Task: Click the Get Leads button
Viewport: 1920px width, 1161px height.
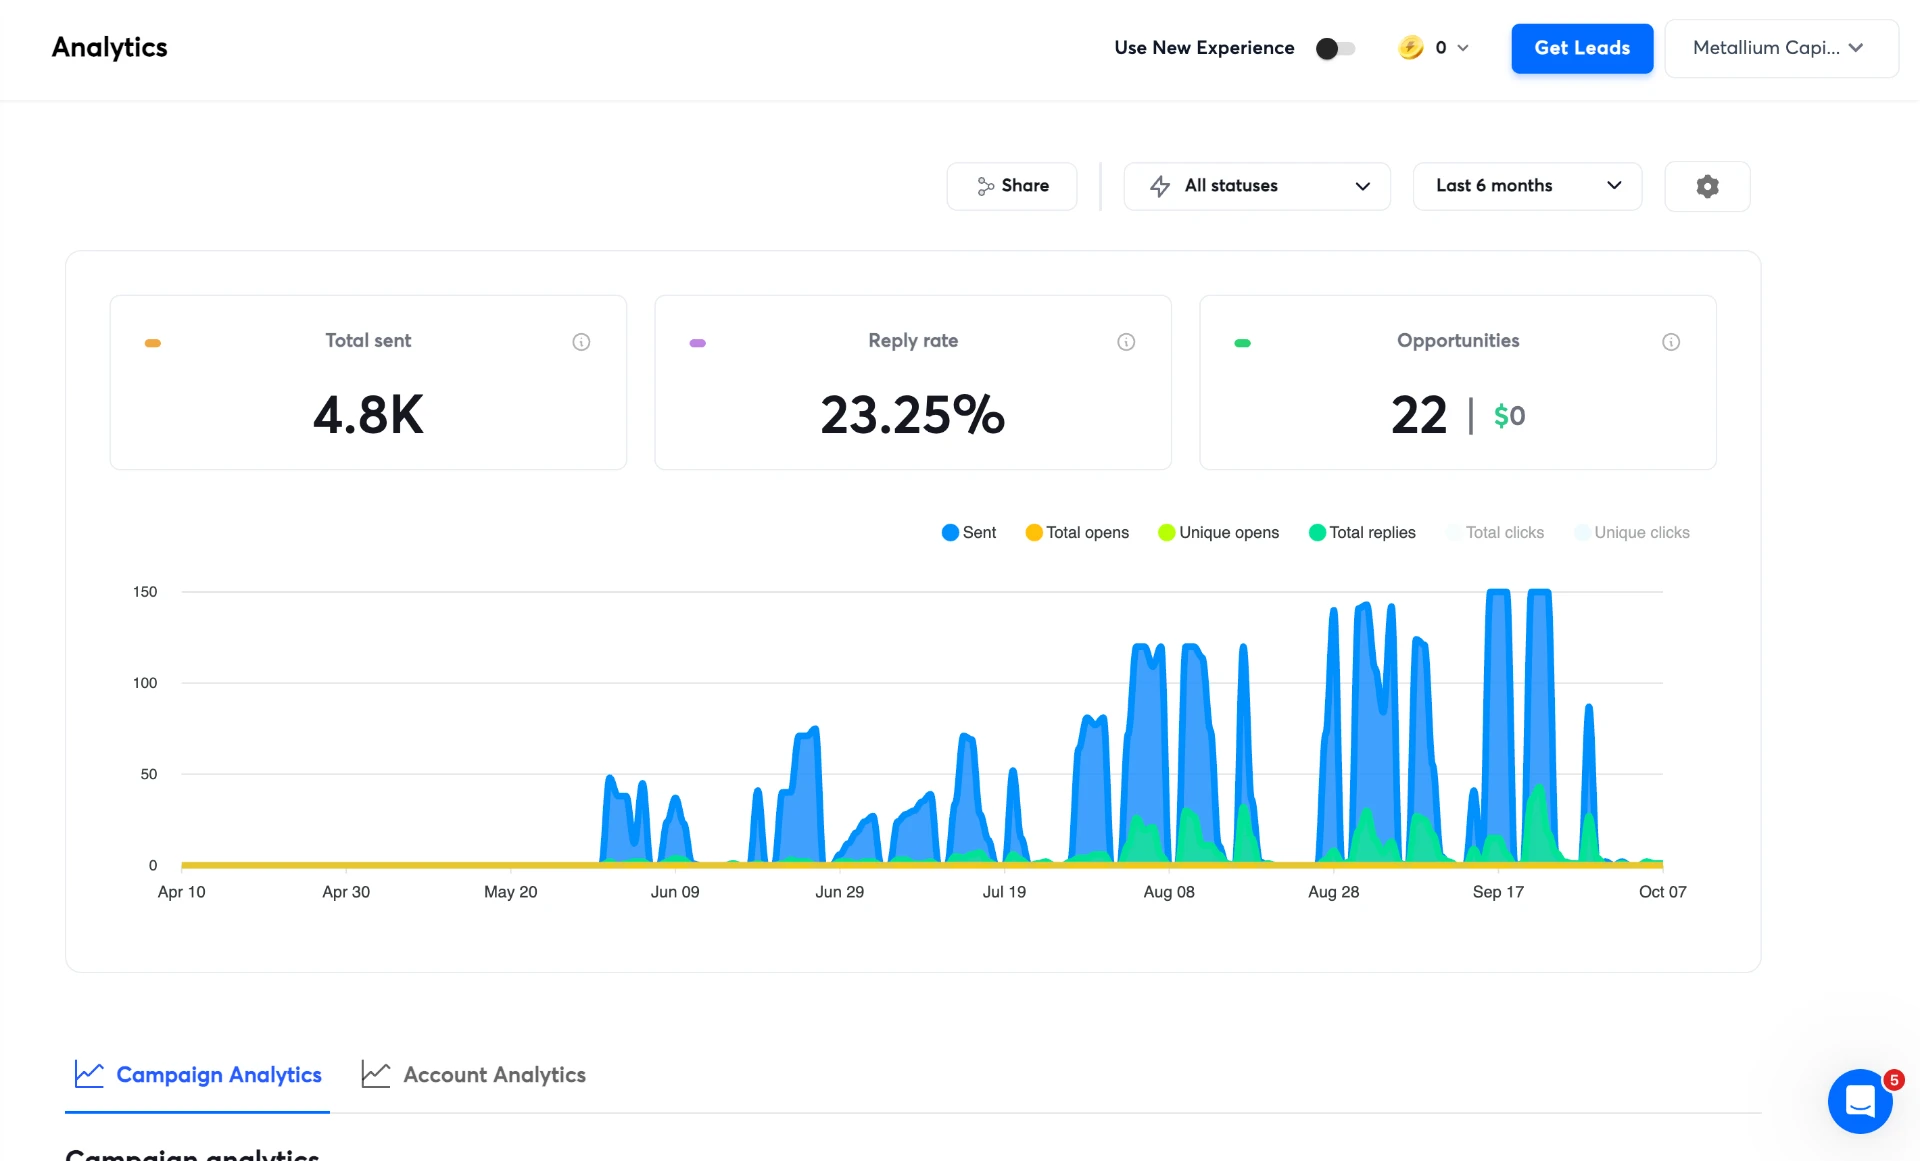Action: click(x=1582, y=48)
